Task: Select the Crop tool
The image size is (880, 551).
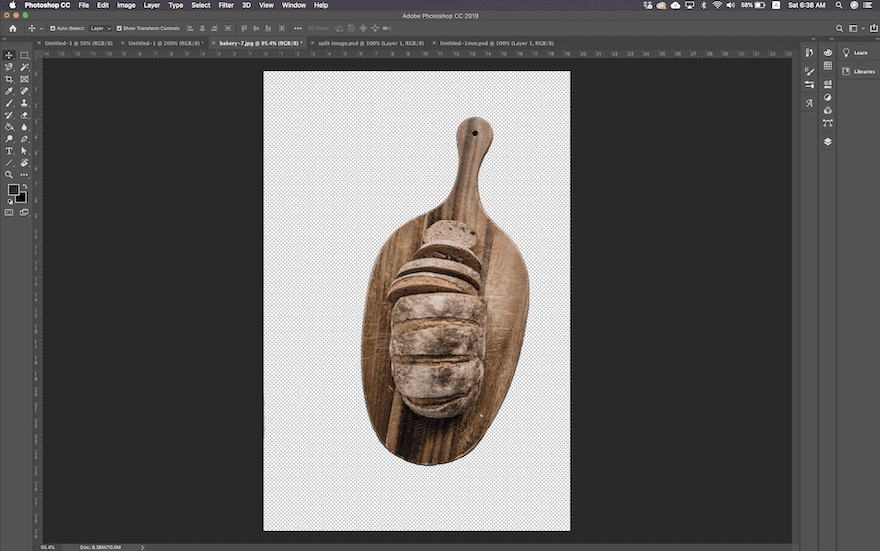Action: (10, 79)
